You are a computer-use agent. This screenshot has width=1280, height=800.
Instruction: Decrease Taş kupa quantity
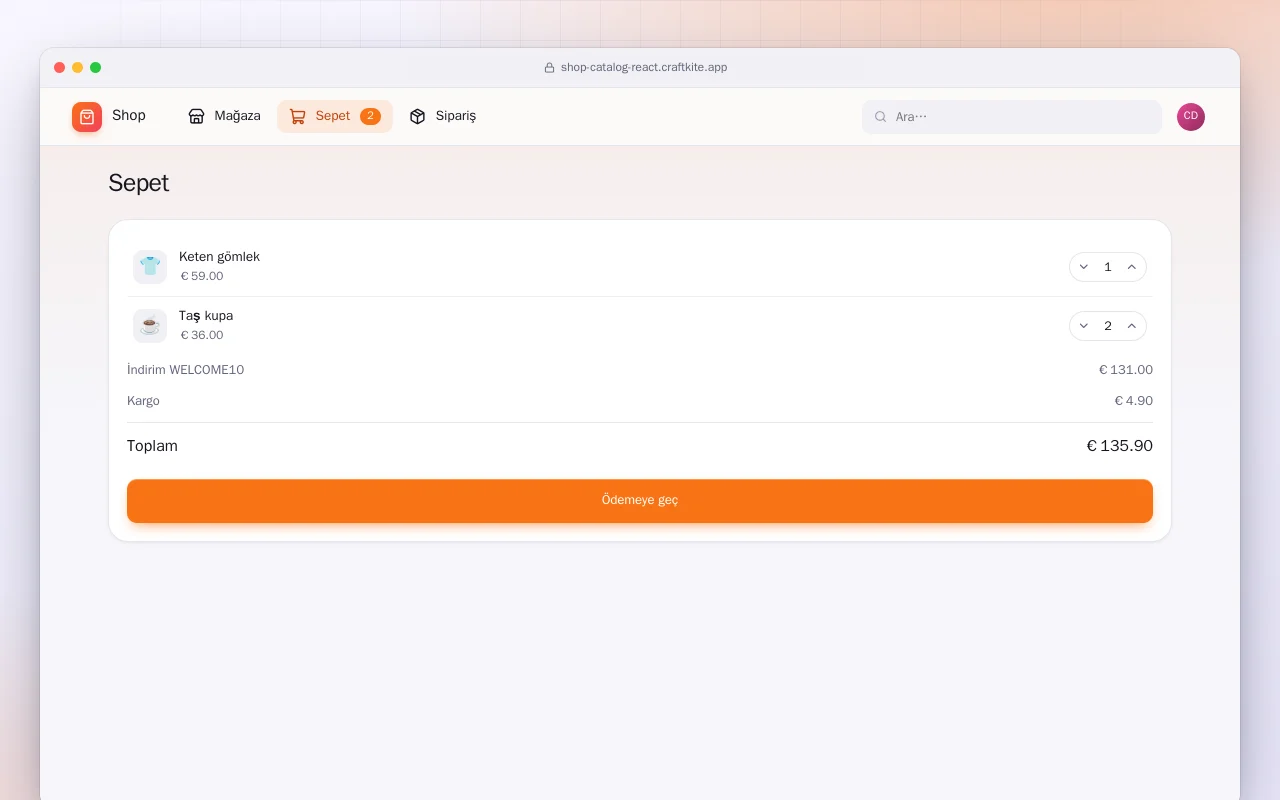pyautogui.click(x=1084, y=326)
